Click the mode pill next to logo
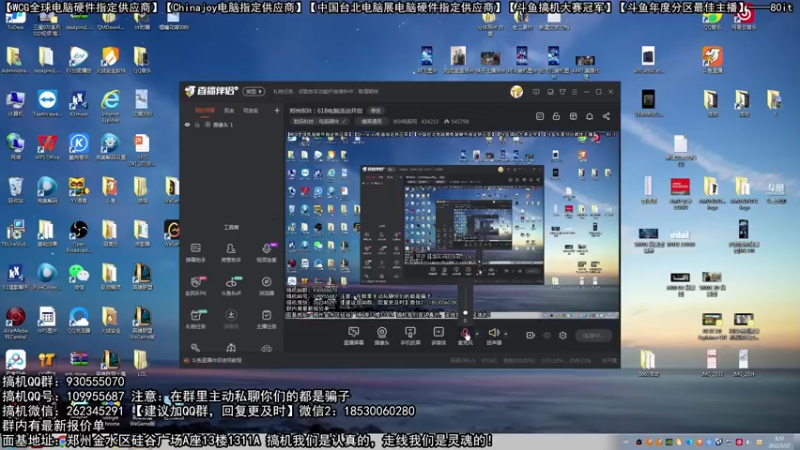This screenshot has width=800, height=450. 254,91
